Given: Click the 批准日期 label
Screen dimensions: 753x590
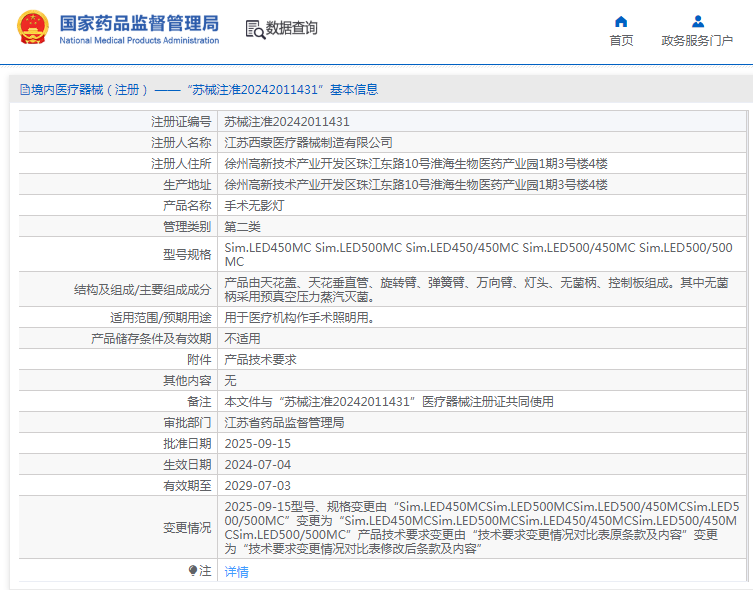Looking at the screenshot, I should [x=187, y=444].
